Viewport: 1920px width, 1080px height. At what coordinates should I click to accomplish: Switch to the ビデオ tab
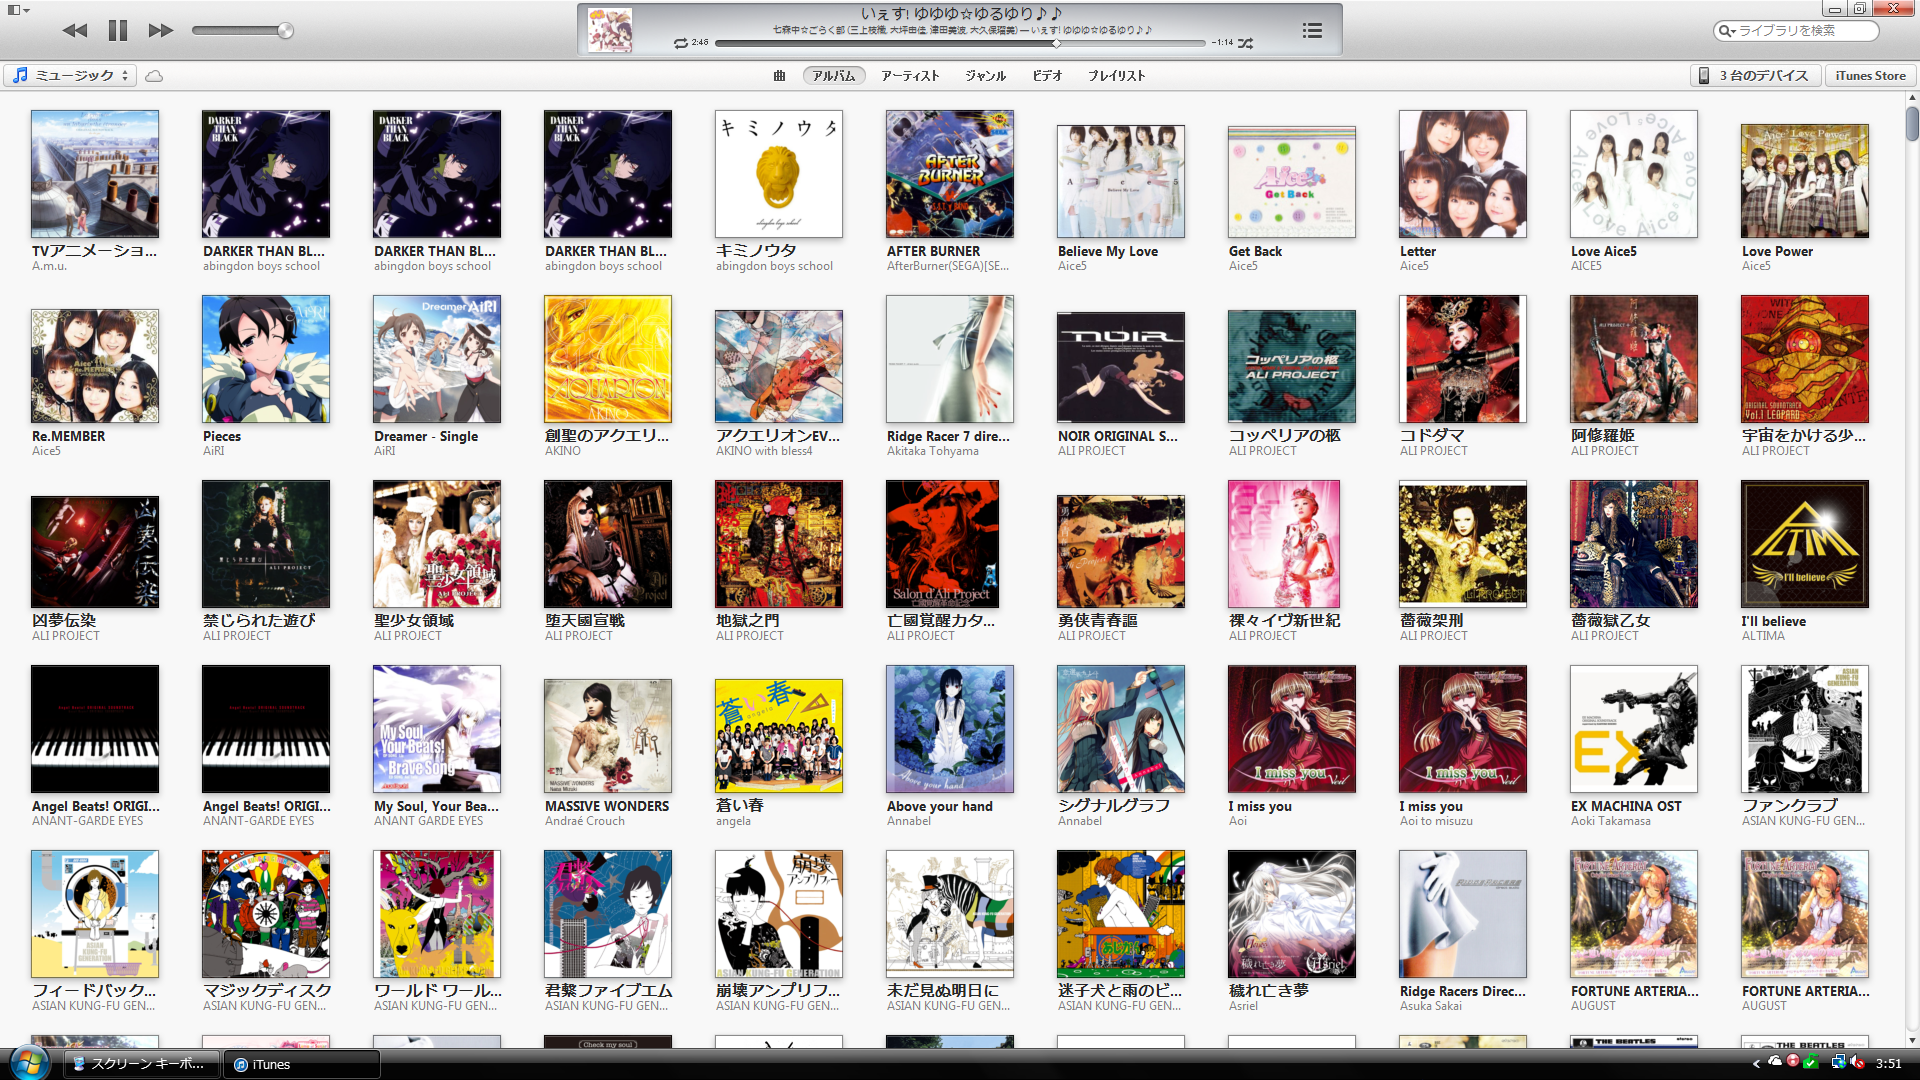(1047, 75)
